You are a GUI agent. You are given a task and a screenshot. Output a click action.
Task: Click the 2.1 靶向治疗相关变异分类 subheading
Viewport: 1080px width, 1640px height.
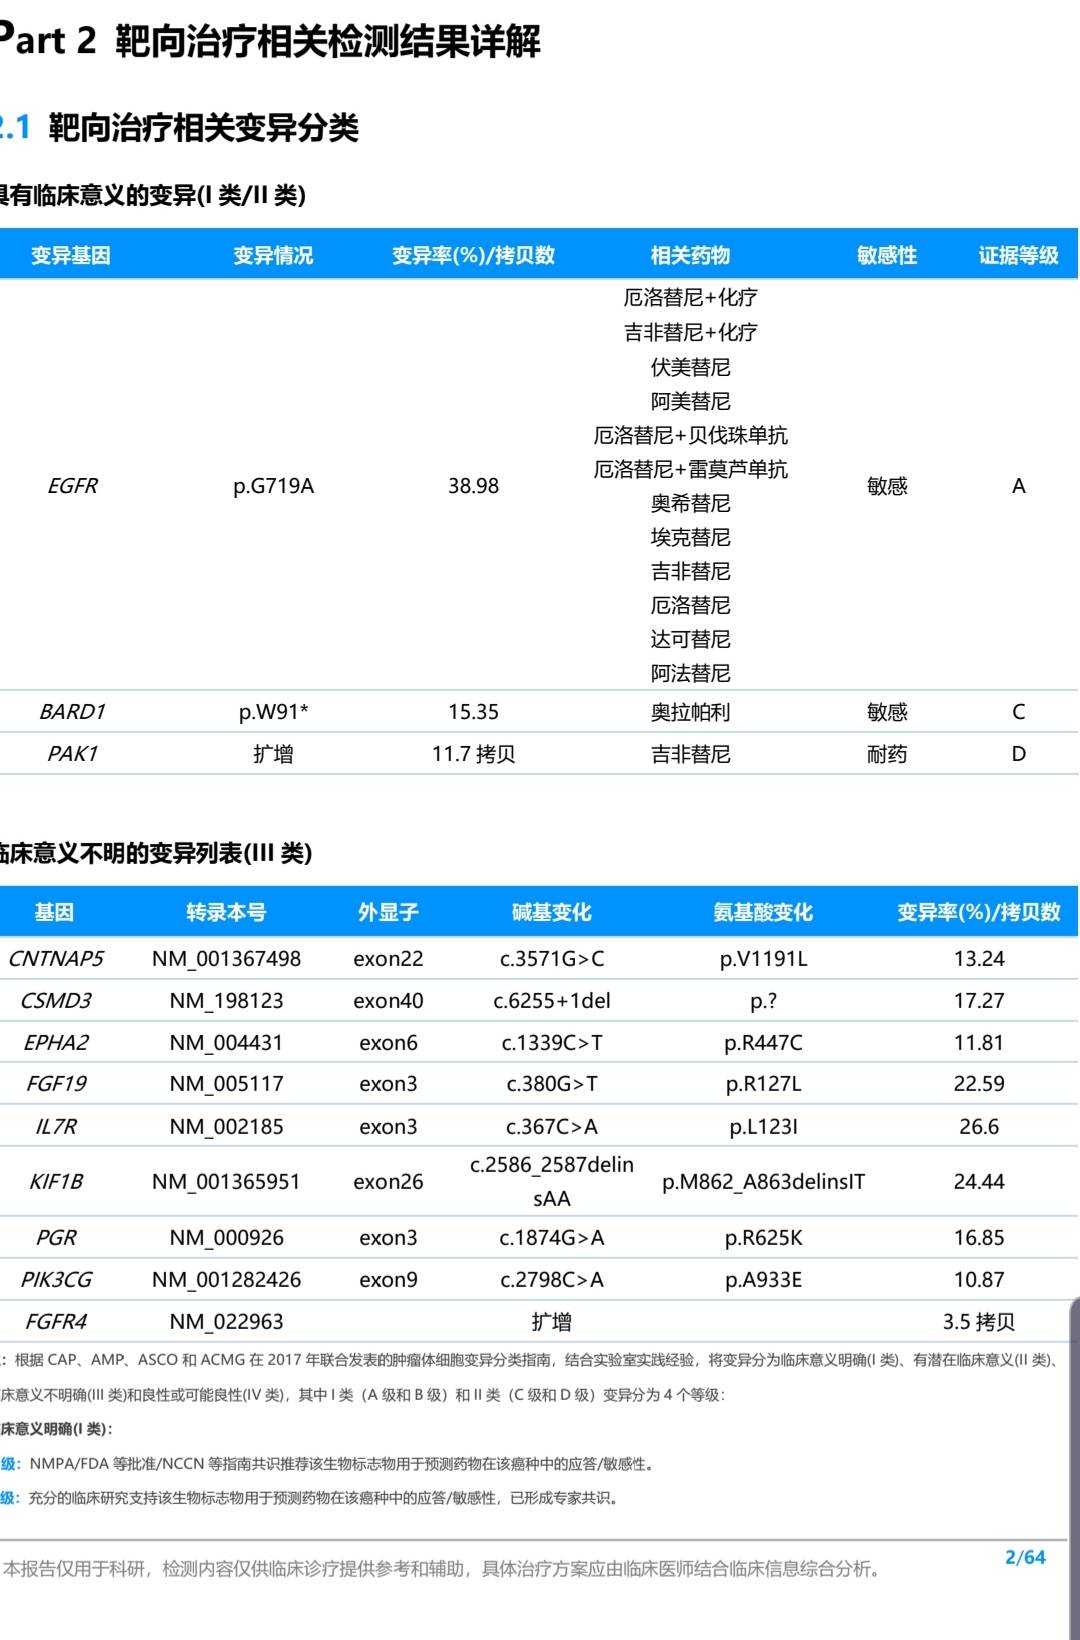(x=180, y=127)
